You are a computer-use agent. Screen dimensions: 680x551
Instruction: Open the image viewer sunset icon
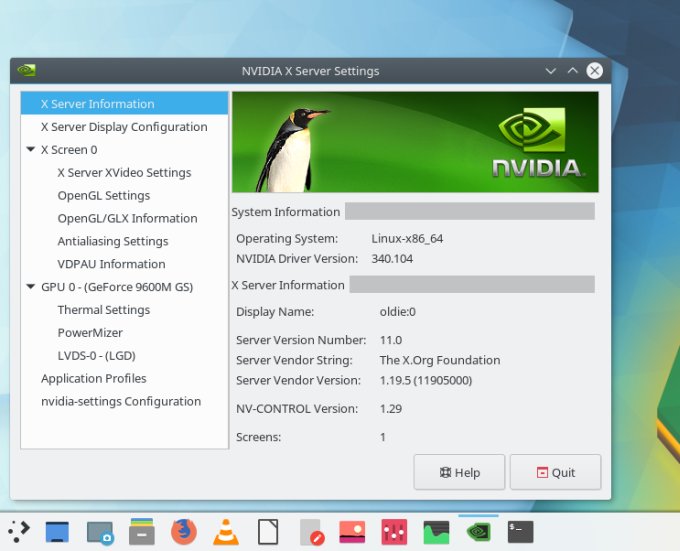(352, 532)
